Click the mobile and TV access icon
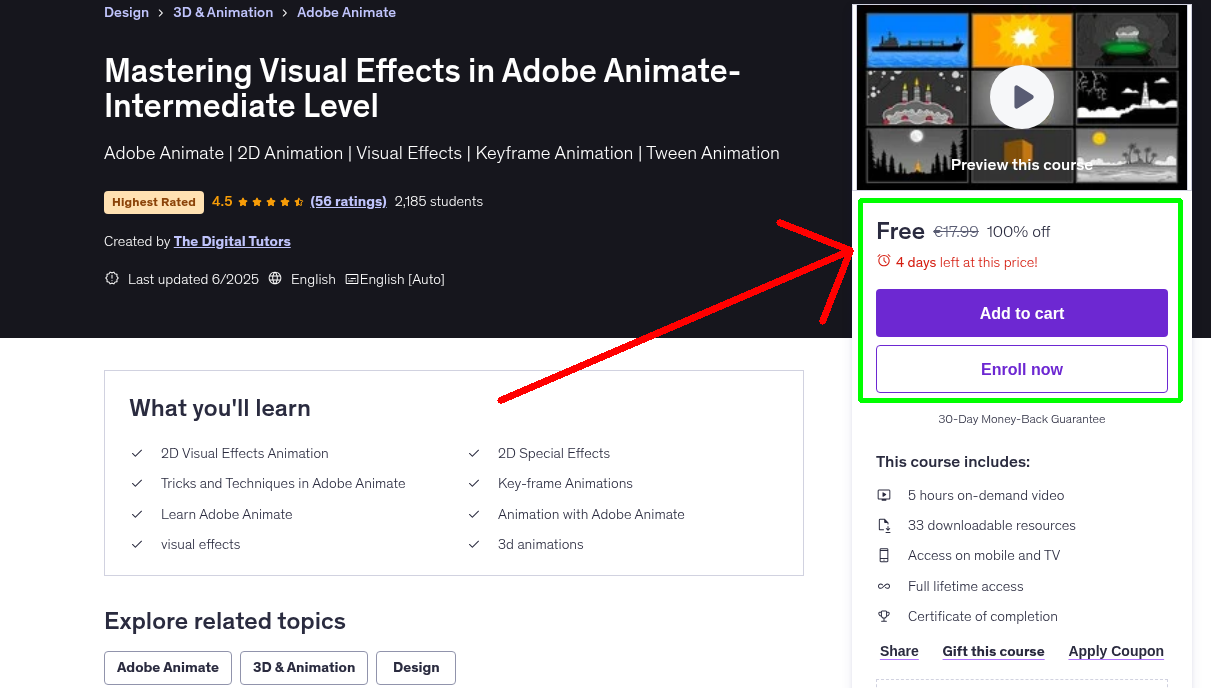 (x=884, y=555)
